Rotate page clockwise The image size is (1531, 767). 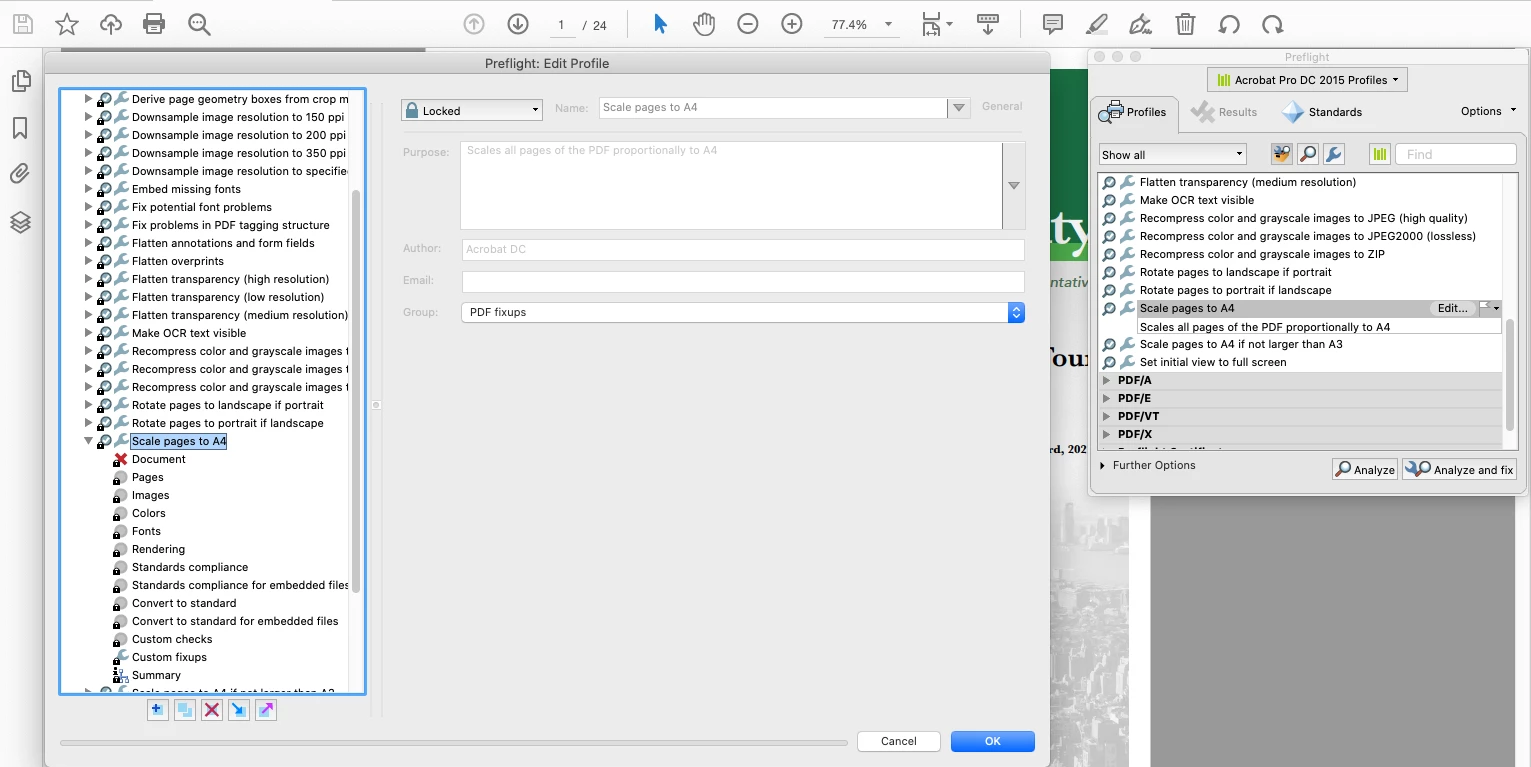coord(1273,24)
